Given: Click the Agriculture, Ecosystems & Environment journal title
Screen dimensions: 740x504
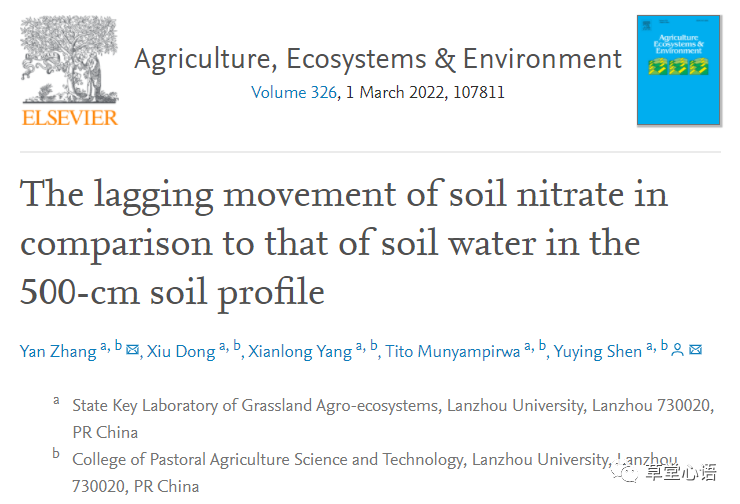Looking at the screenshot, I should 378,59.
